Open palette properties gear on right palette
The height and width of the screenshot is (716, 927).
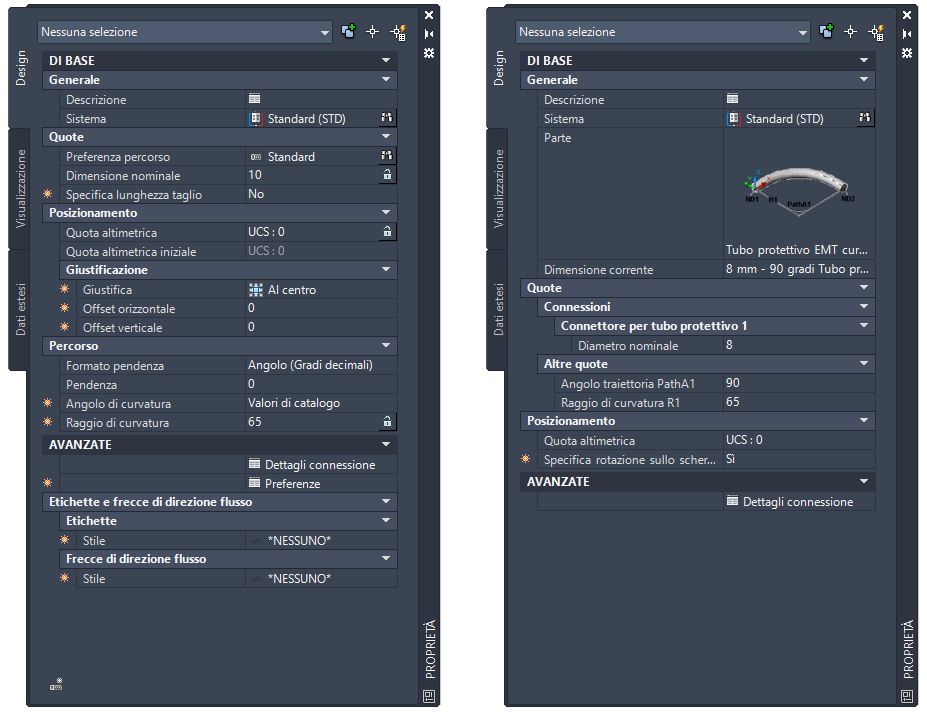click(907, 53)
